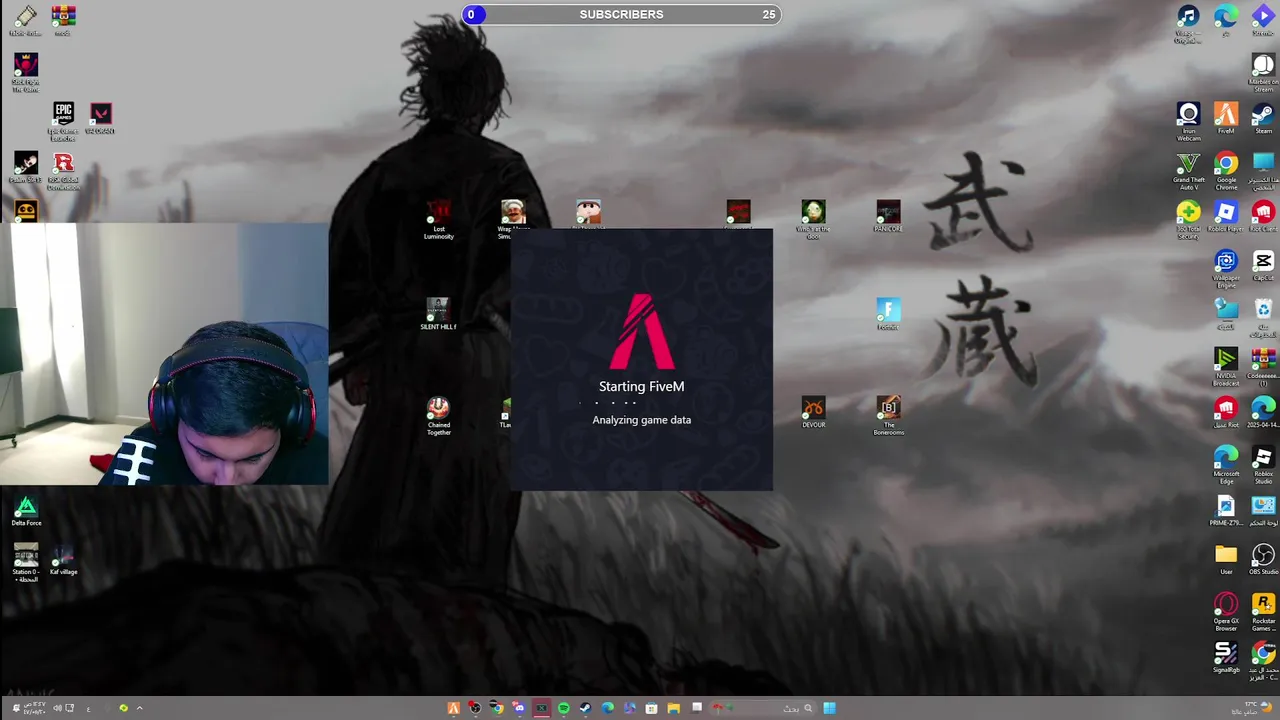Open NVIDIA Broadcast desktop shortcut
The height and width of the screenshot is (720, 1280).
[x=1226, y=367]
